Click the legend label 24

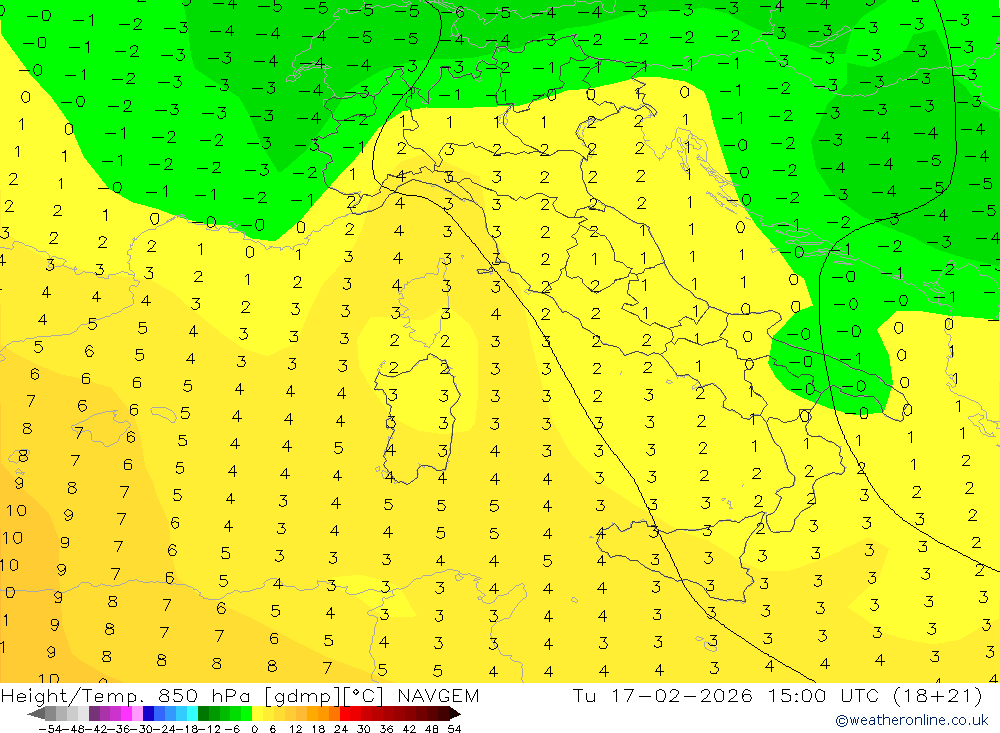click(341, 729)
